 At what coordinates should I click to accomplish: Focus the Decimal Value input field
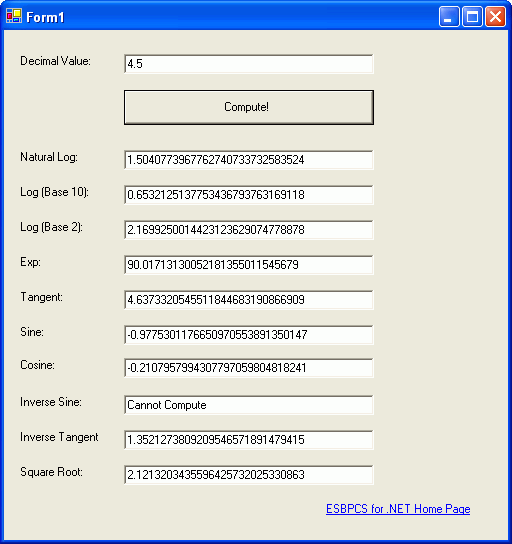(249, 64)
